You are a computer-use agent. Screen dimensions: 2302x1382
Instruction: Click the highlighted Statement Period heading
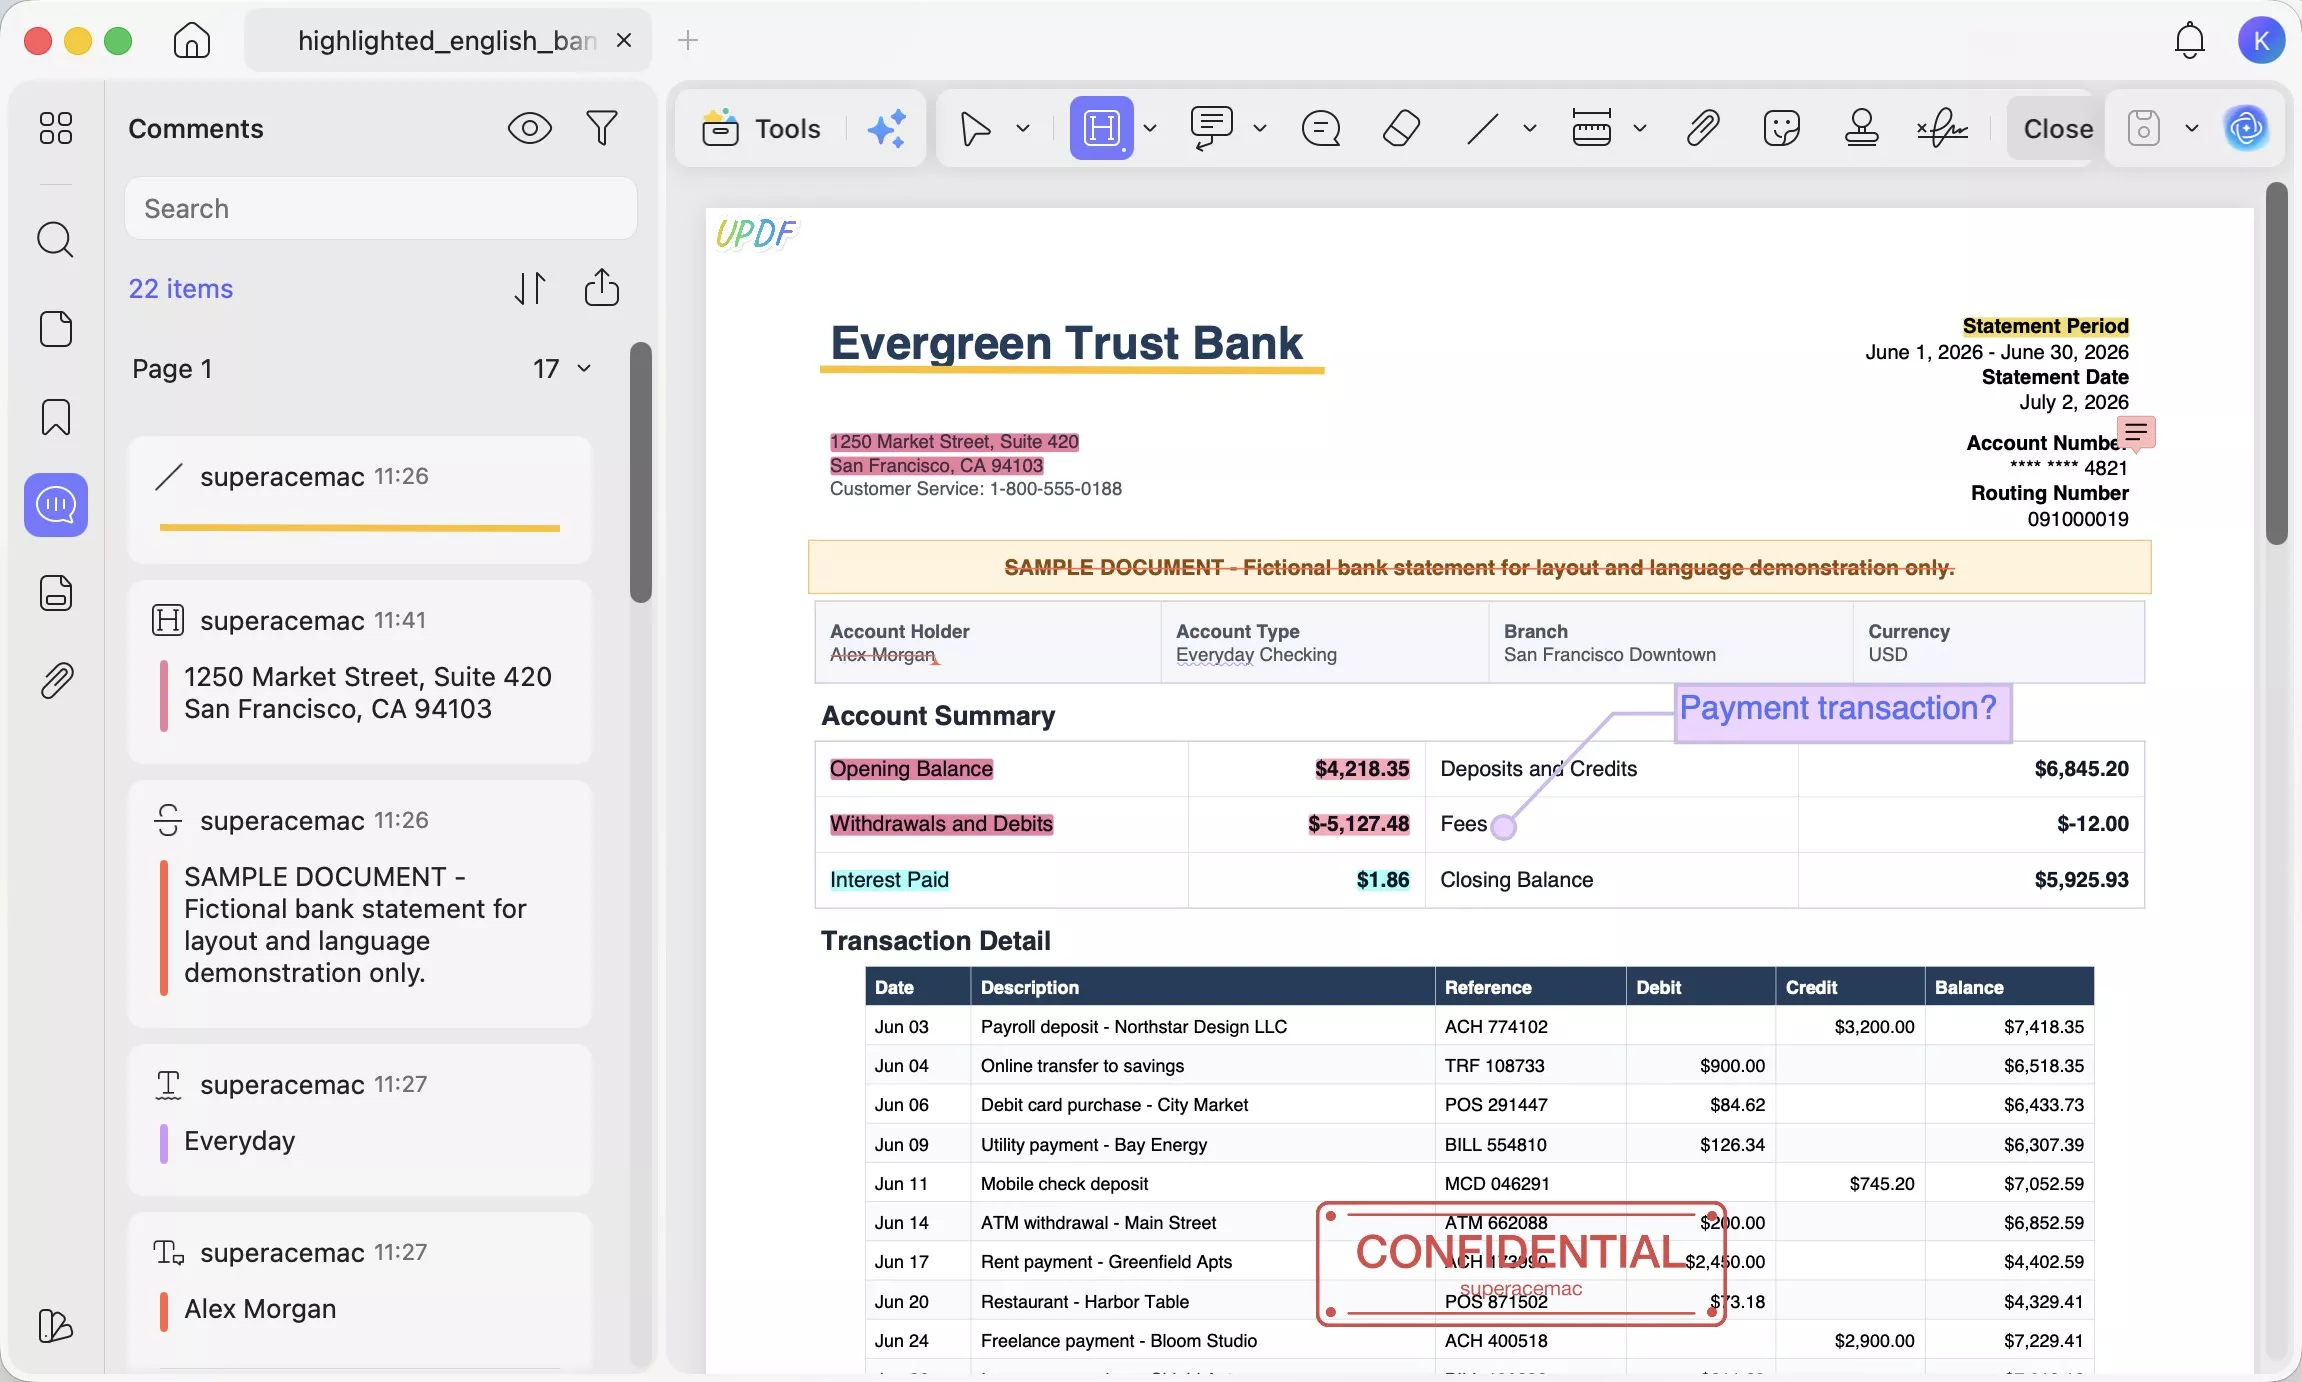(2045, 326)
